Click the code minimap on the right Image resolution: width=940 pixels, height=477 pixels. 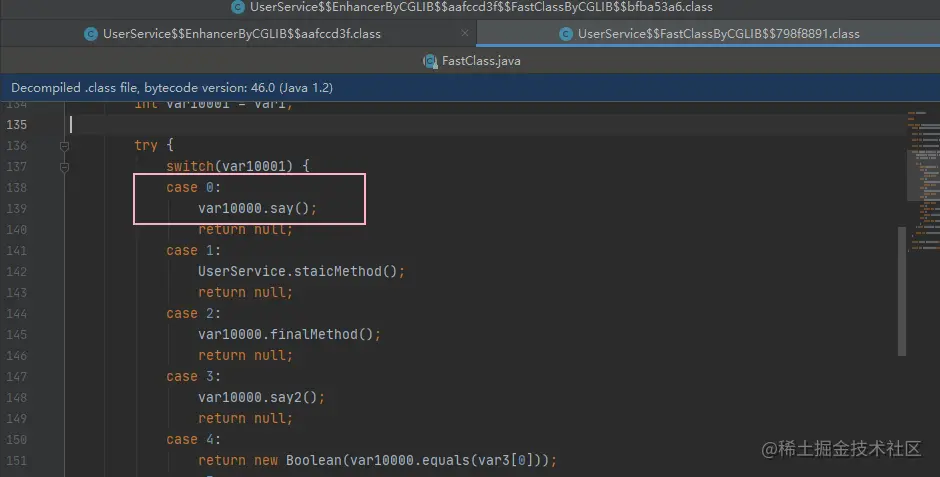tap(923, 180)
